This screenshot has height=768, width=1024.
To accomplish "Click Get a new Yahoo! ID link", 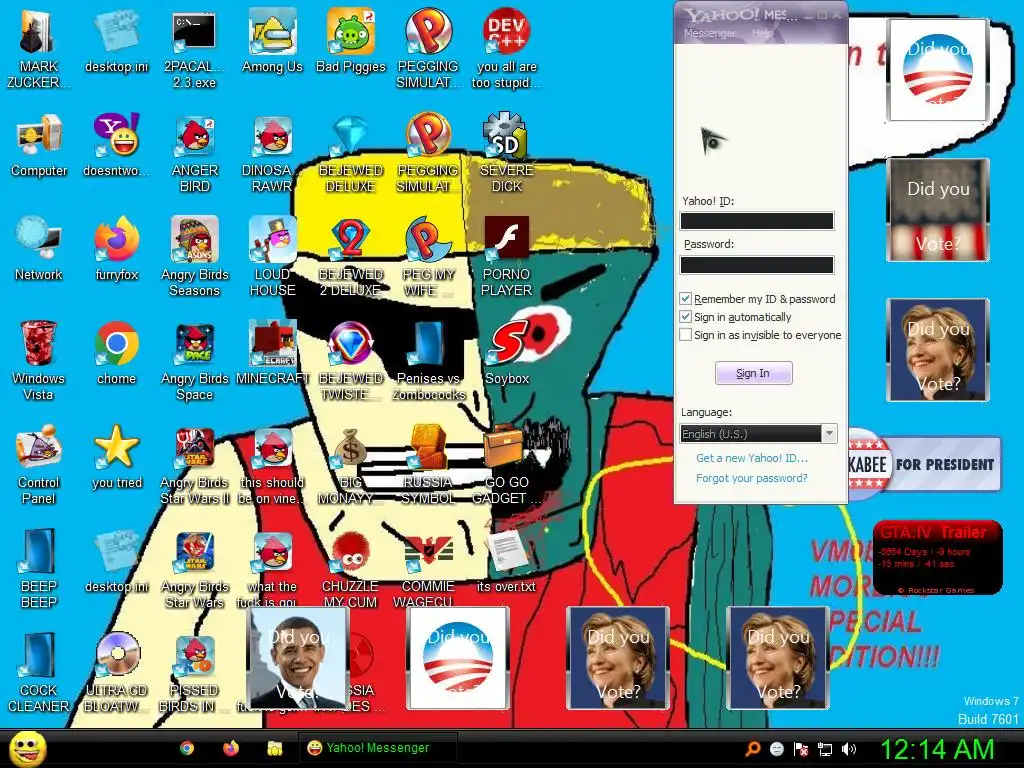I will (752, 458).
